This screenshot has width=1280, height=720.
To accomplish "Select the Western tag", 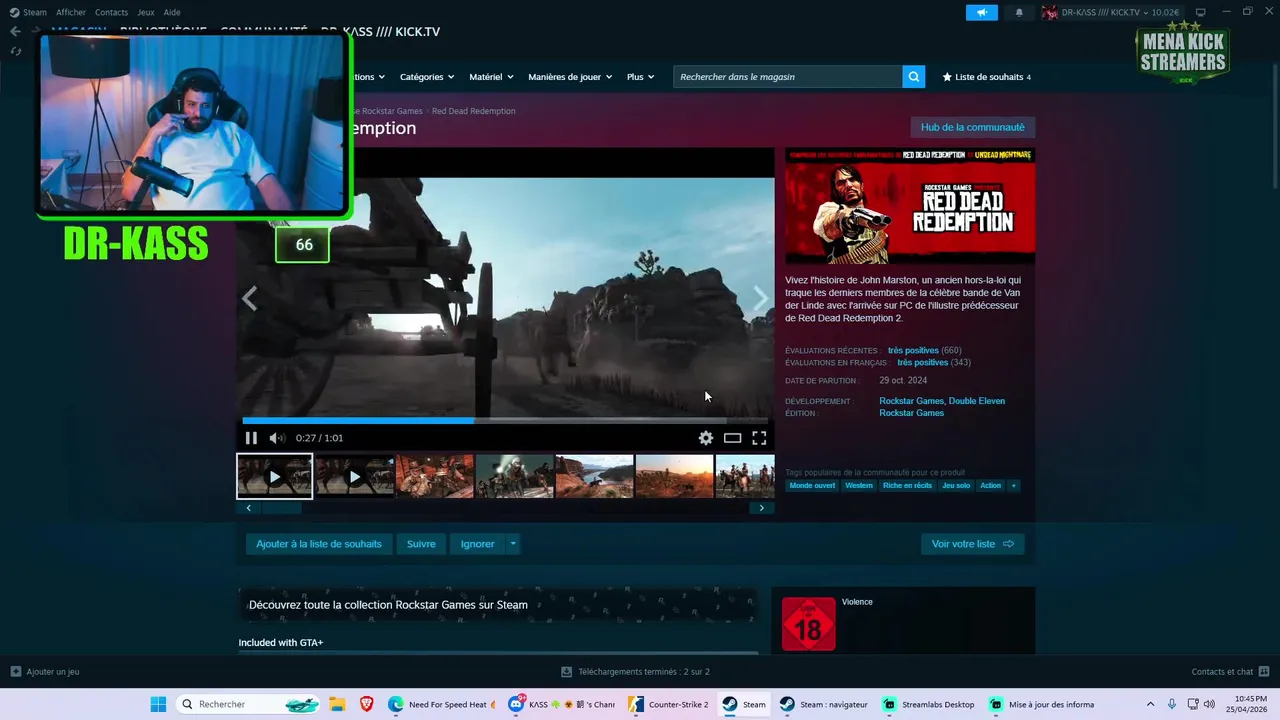I will (859, 486).
